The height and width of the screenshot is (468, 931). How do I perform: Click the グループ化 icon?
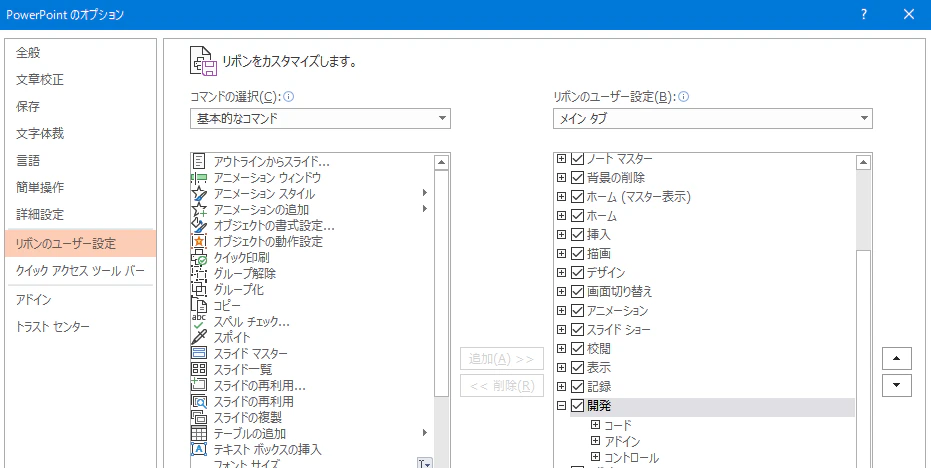(x=200, y=290)
